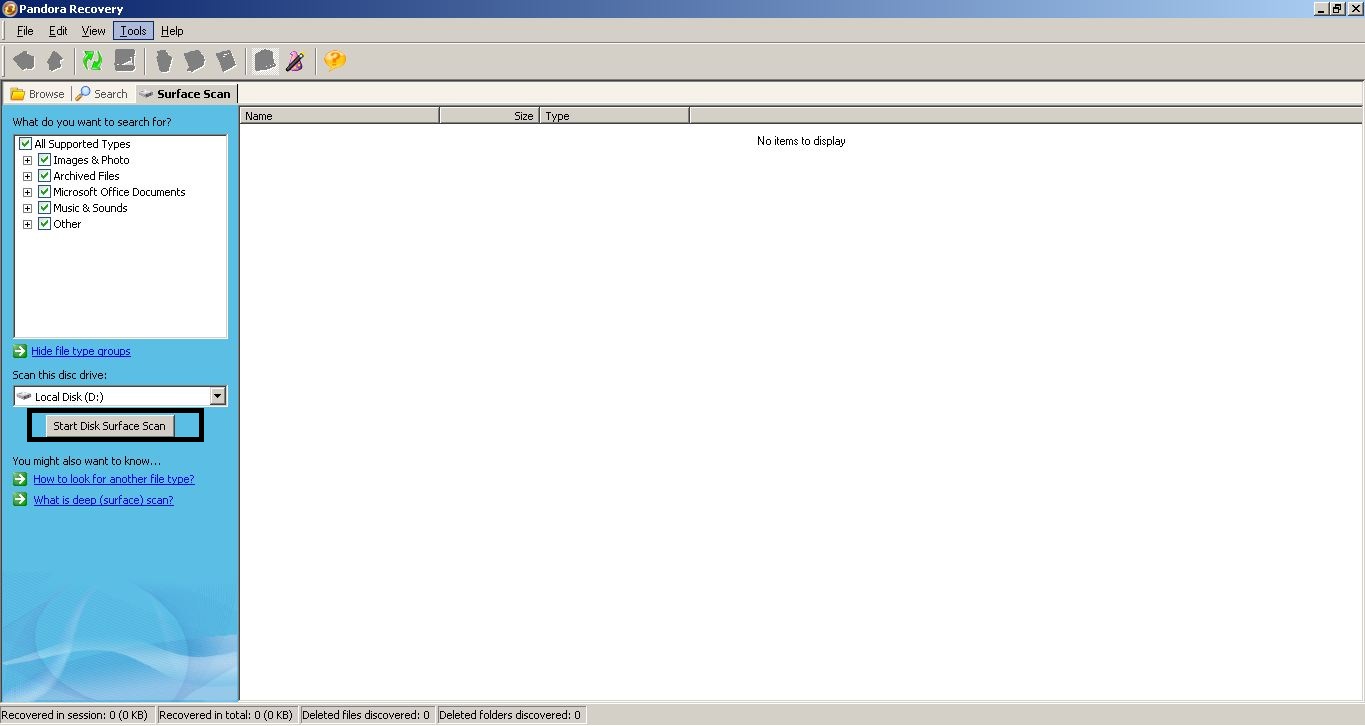Open the View menu
This screenshot has height=726, width=1365.
tap(93, 31)
